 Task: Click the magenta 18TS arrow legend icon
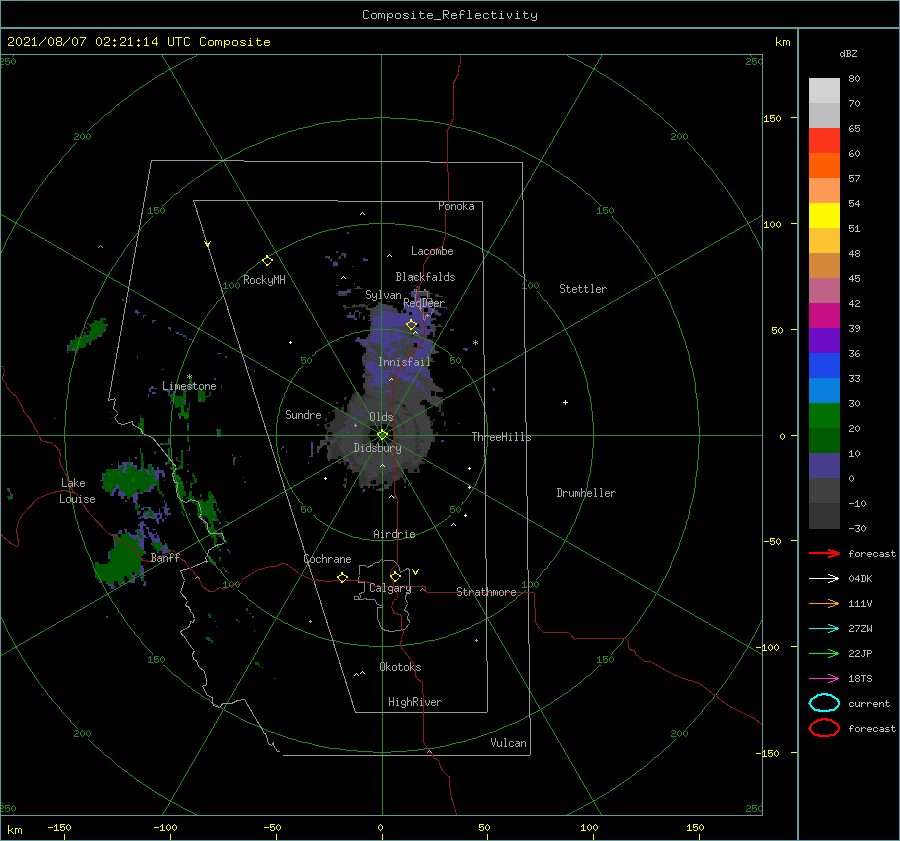[x=824, y=679]
